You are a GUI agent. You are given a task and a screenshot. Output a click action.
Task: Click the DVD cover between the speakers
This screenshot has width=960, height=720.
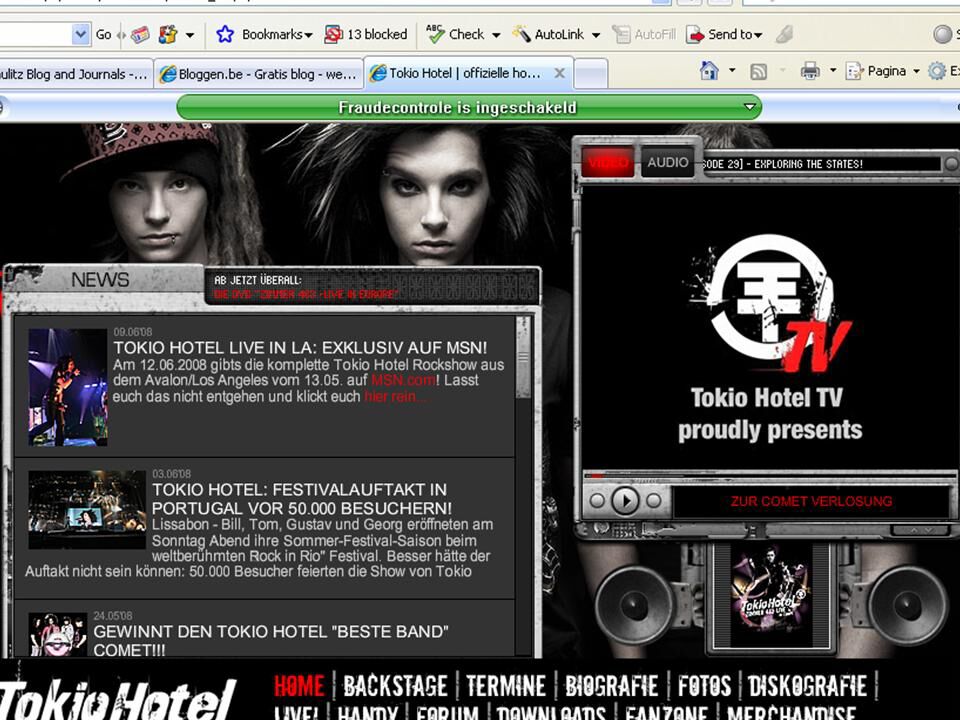pos(770,595)
